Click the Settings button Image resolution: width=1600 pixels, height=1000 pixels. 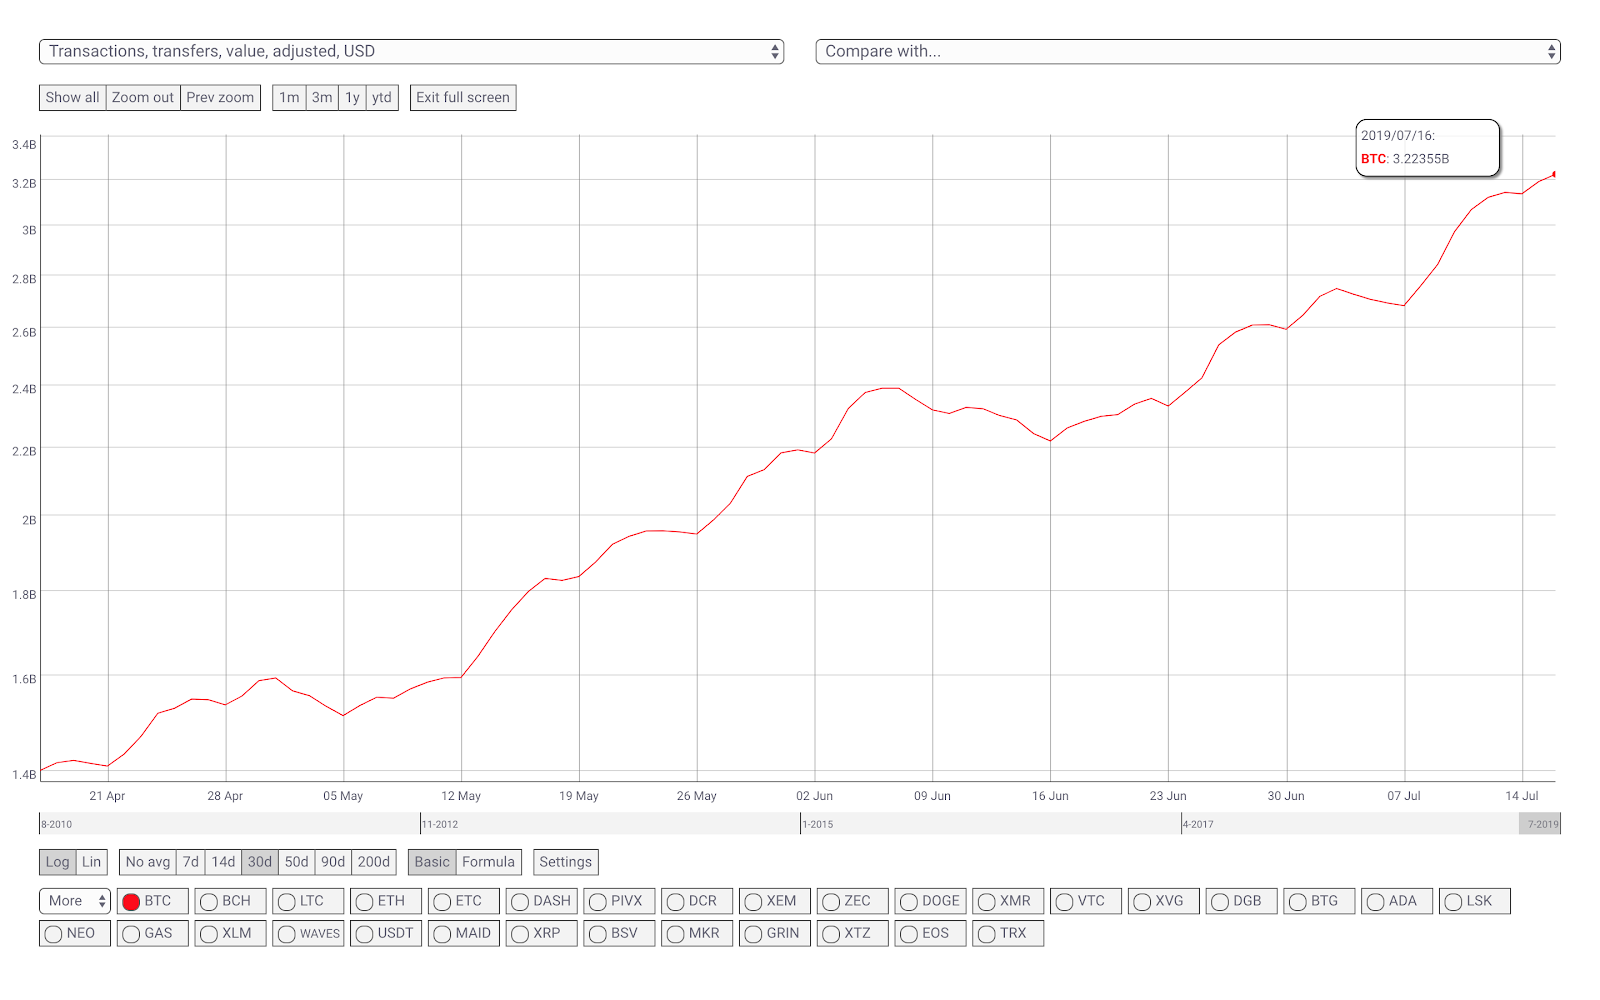(566, 862)
